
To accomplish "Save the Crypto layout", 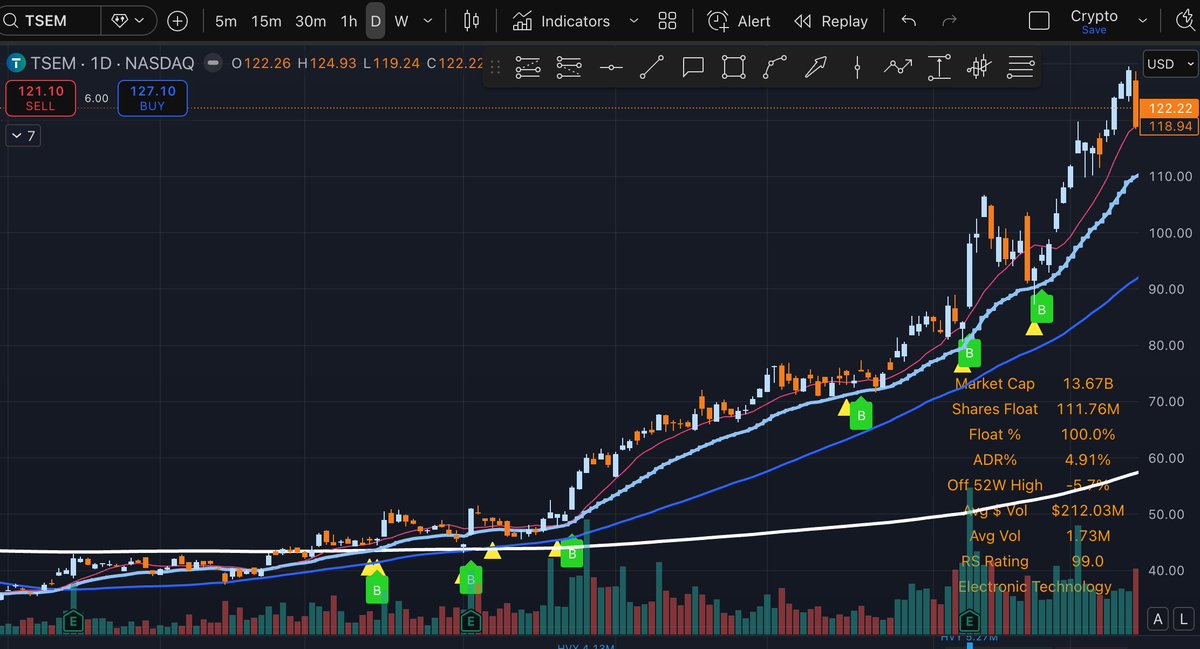I will pyautogui.click(x=1094, y=30).
